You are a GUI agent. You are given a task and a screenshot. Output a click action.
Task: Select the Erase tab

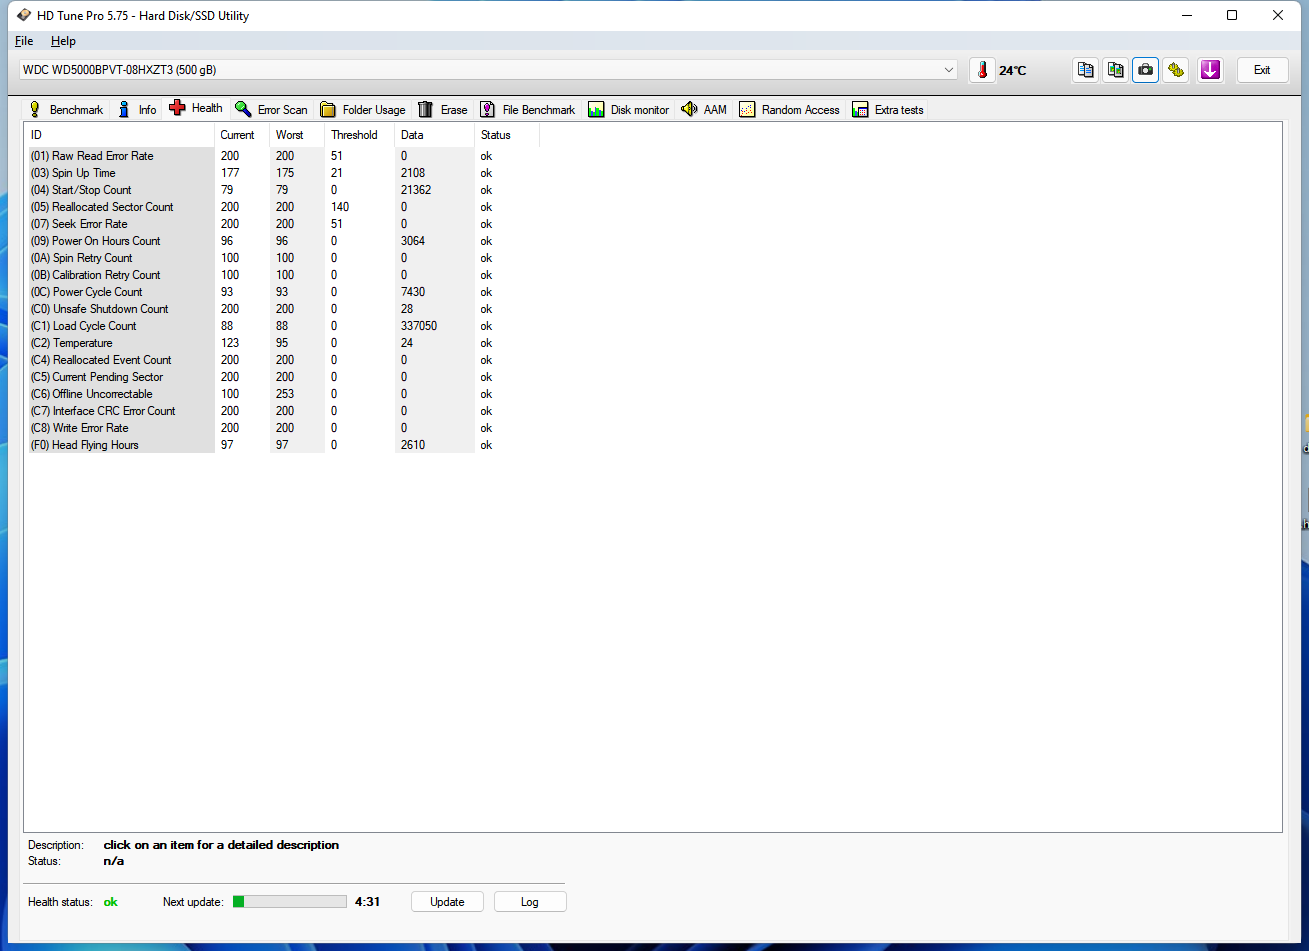442,110
